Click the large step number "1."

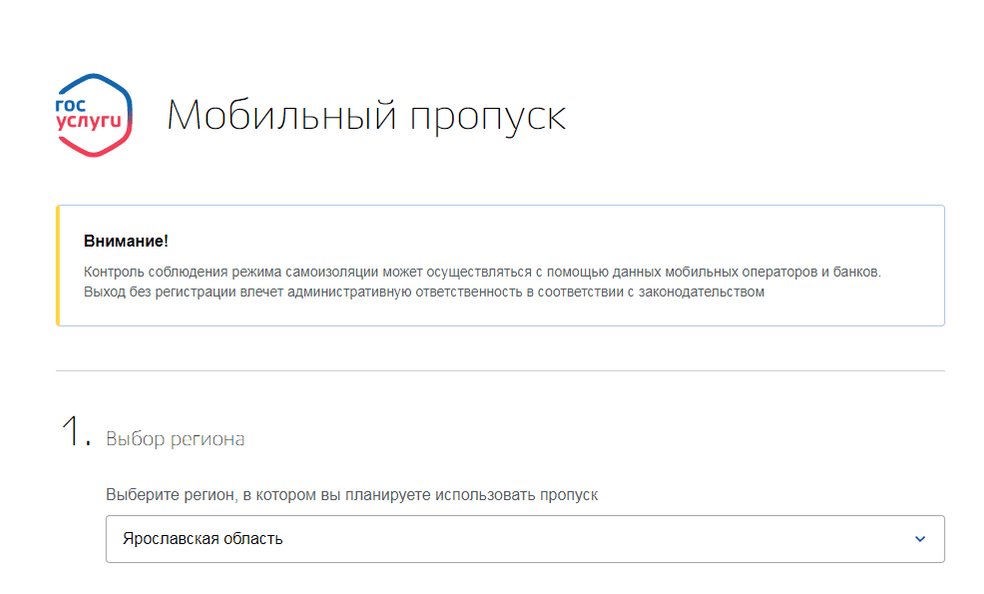(x=77, y=433)
